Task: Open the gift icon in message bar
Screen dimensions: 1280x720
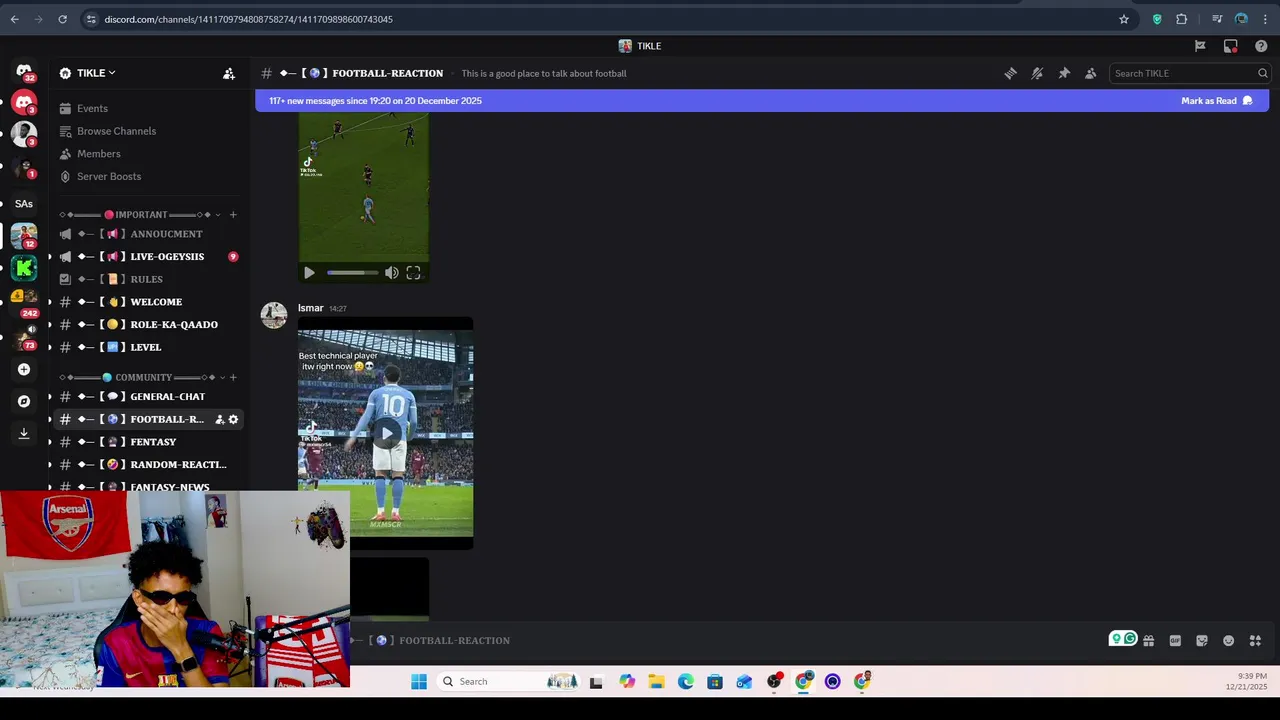Action: [1148, 640]
